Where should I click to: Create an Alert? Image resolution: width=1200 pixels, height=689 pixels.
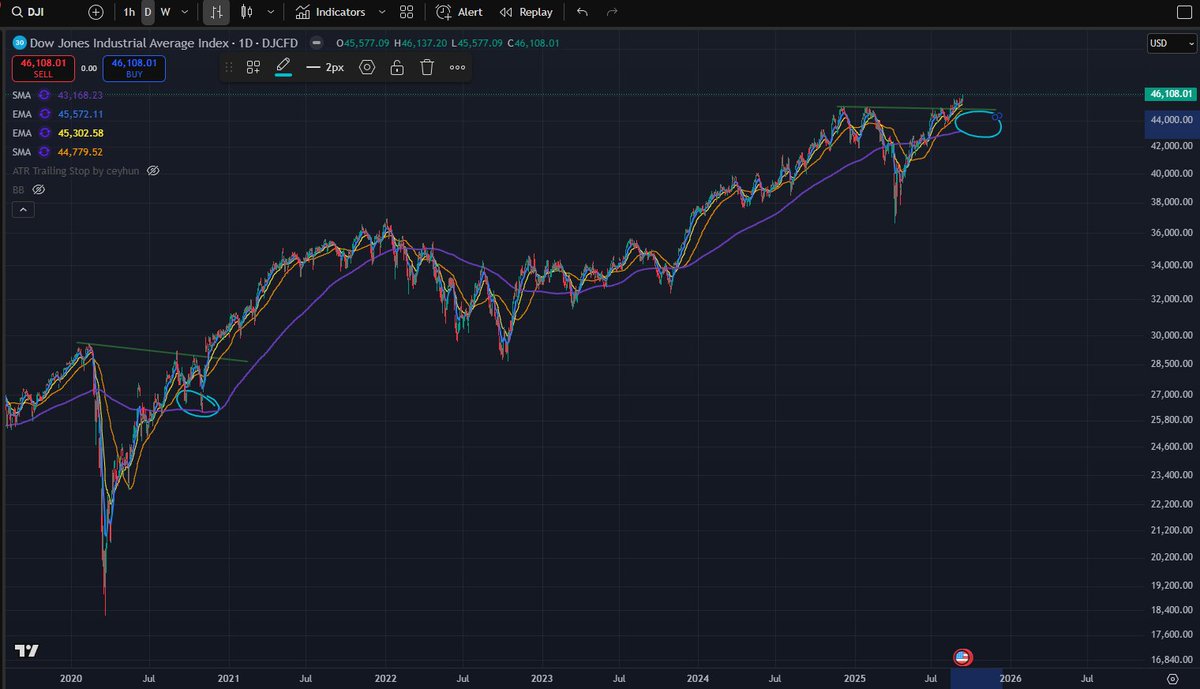click(x=460, y=12)
